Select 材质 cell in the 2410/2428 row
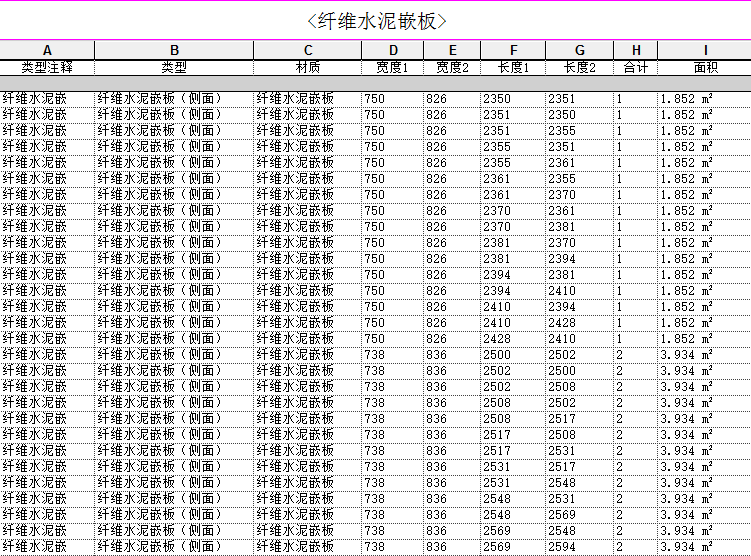The image size is (751, 556). point(307,323)
